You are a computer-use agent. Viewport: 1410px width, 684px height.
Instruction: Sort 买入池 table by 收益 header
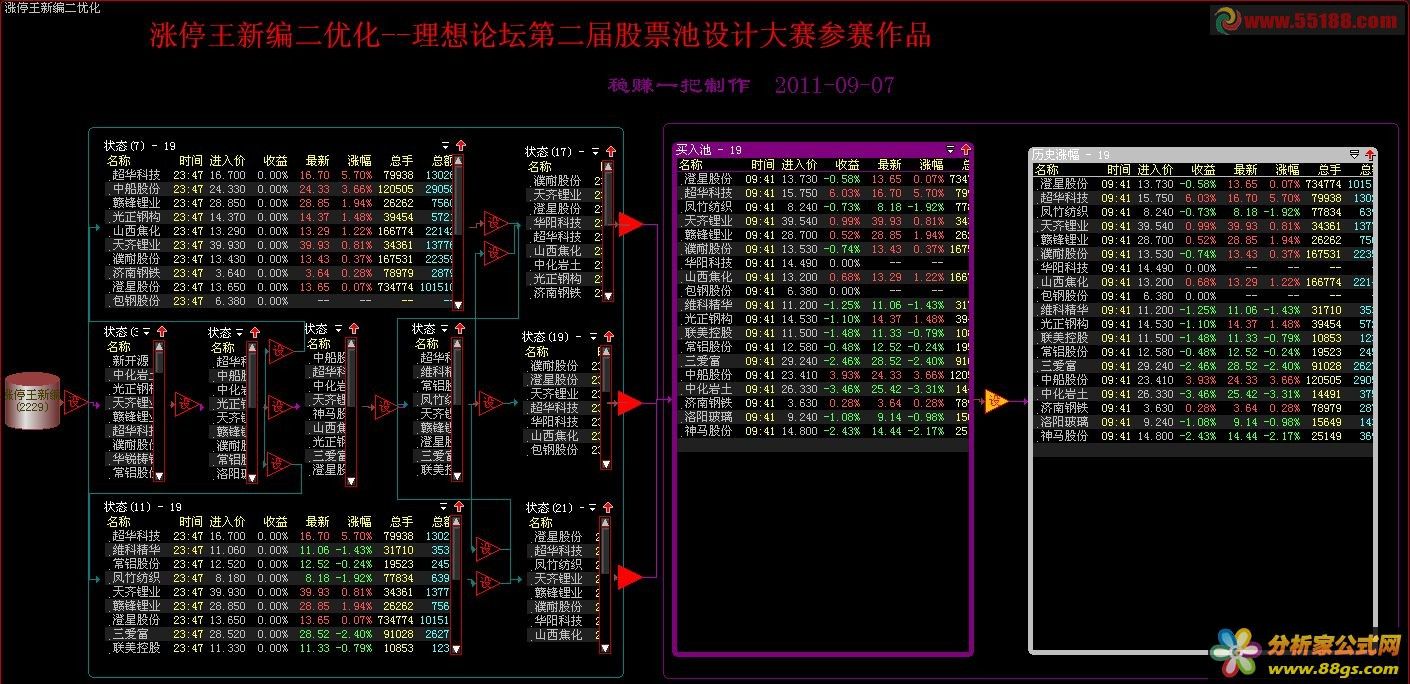(x=847, y=165)
